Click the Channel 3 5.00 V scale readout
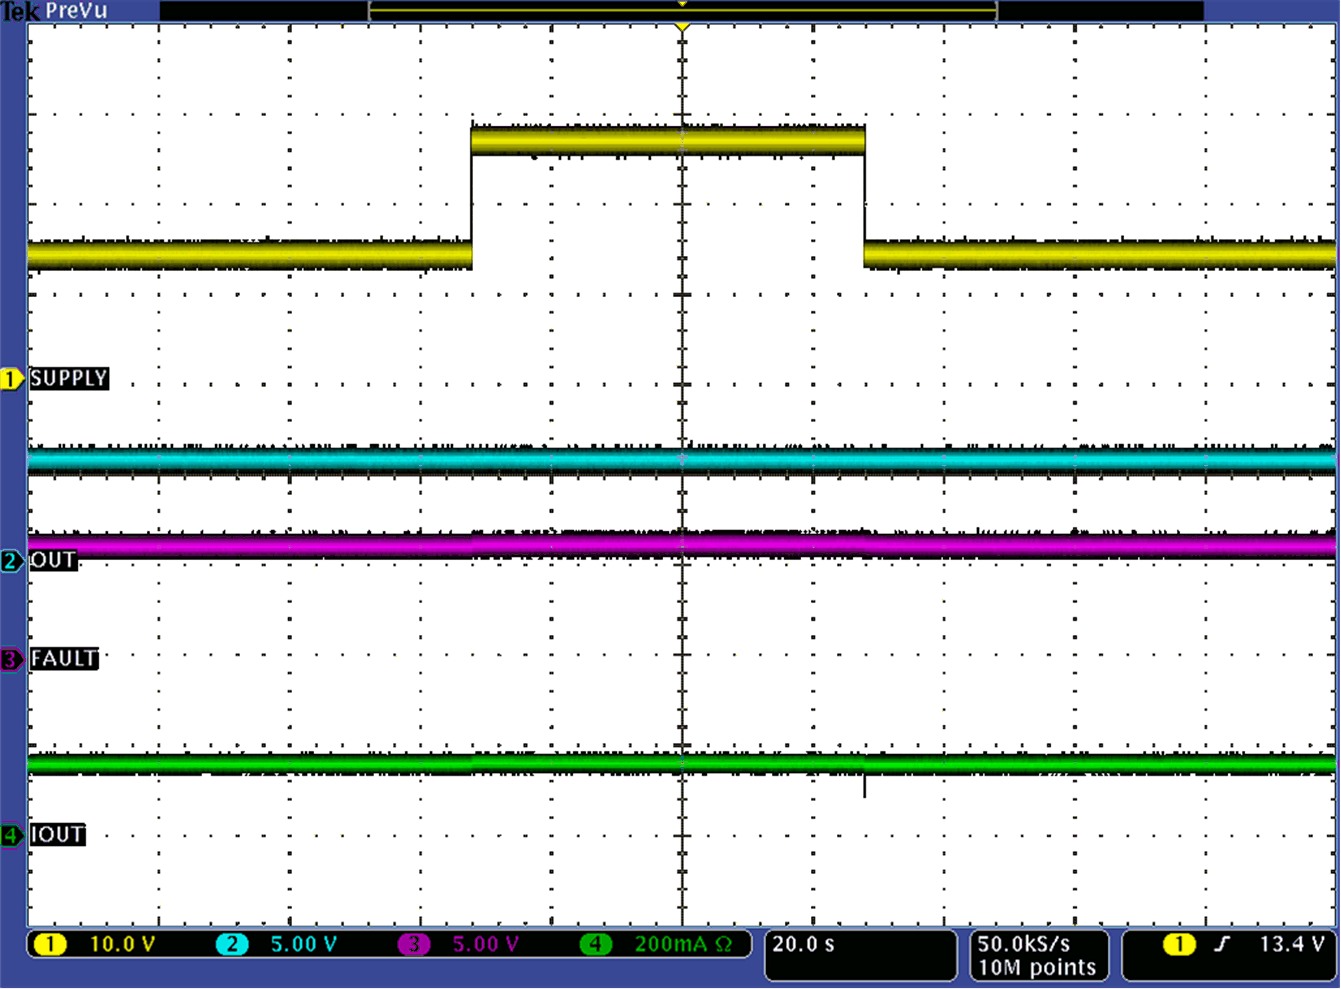Viewport: 1341px width, 989px height. click(x=483, y=943)
